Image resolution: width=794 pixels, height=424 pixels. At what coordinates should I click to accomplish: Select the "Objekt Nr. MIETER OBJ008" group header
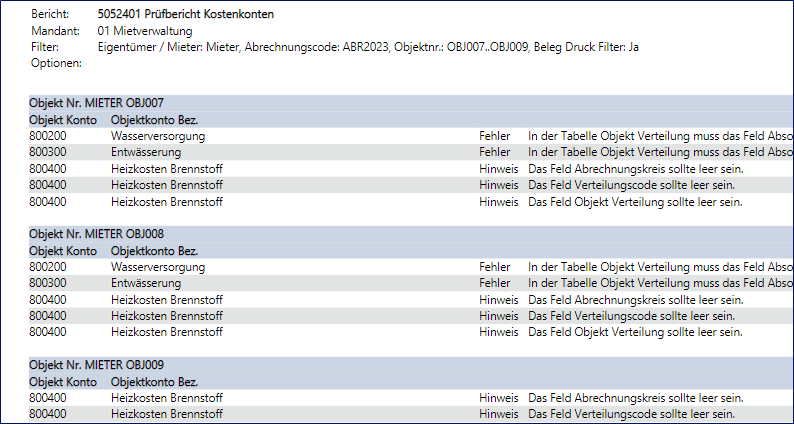click(x=97, y=234)
